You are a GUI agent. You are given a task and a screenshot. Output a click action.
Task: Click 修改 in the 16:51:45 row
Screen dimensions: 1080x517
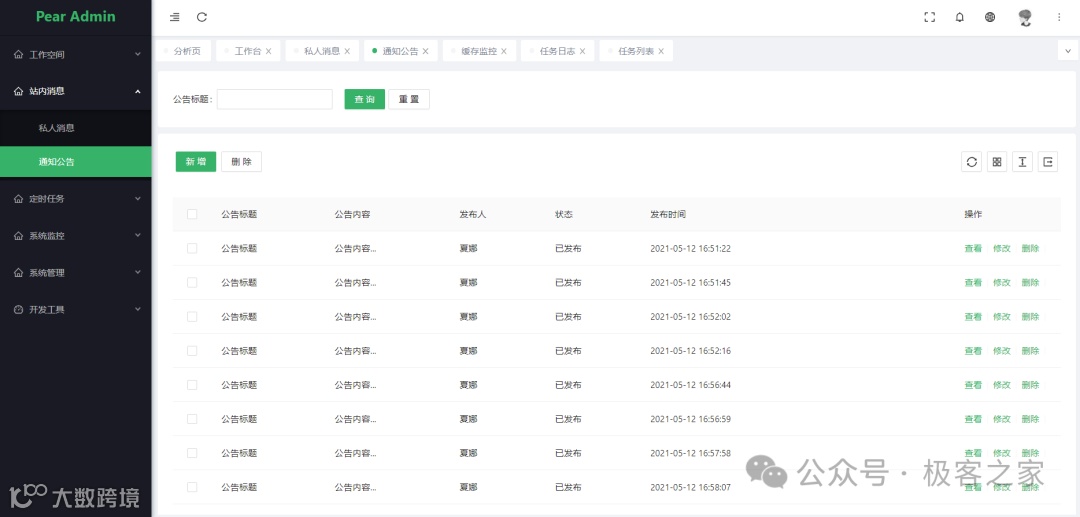(x=1001, y=282)
